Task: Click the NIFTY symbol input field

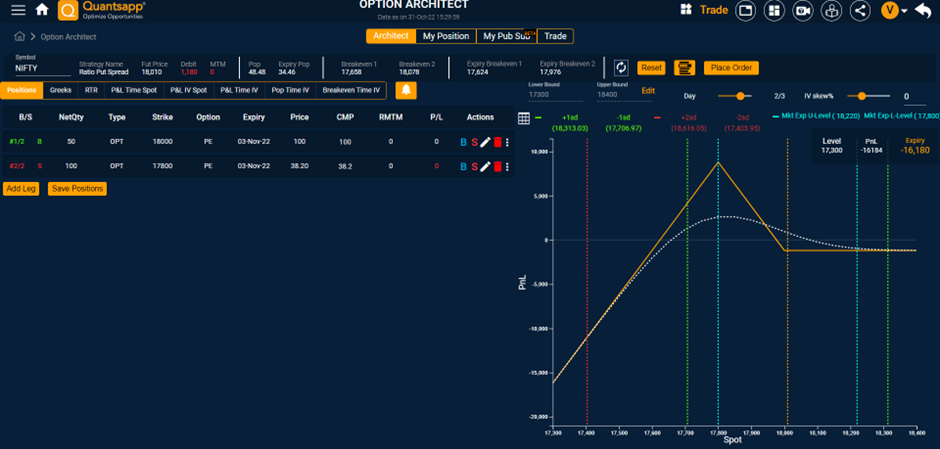Action: (x=43, y=68)
